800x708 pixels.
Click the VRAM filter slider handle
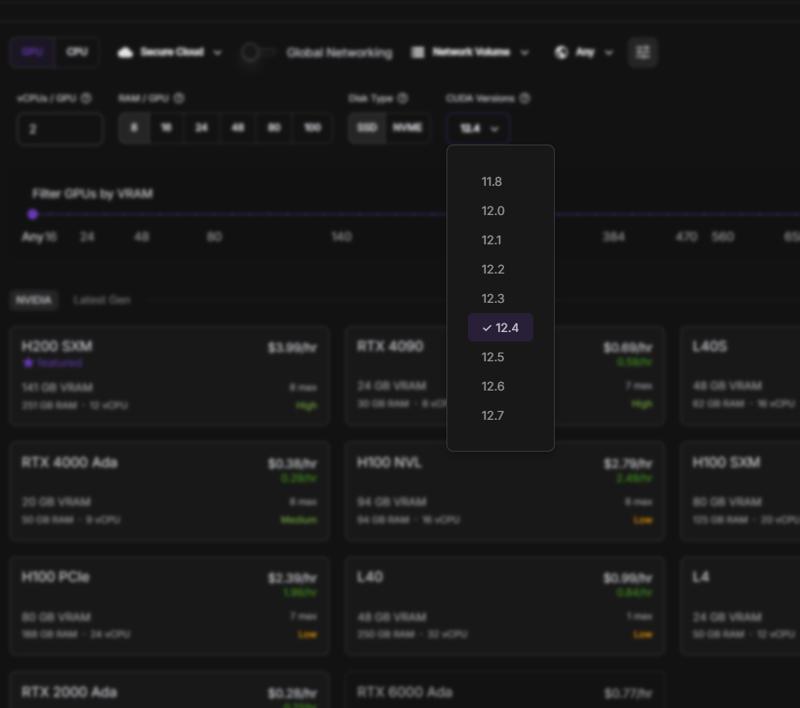33,214
